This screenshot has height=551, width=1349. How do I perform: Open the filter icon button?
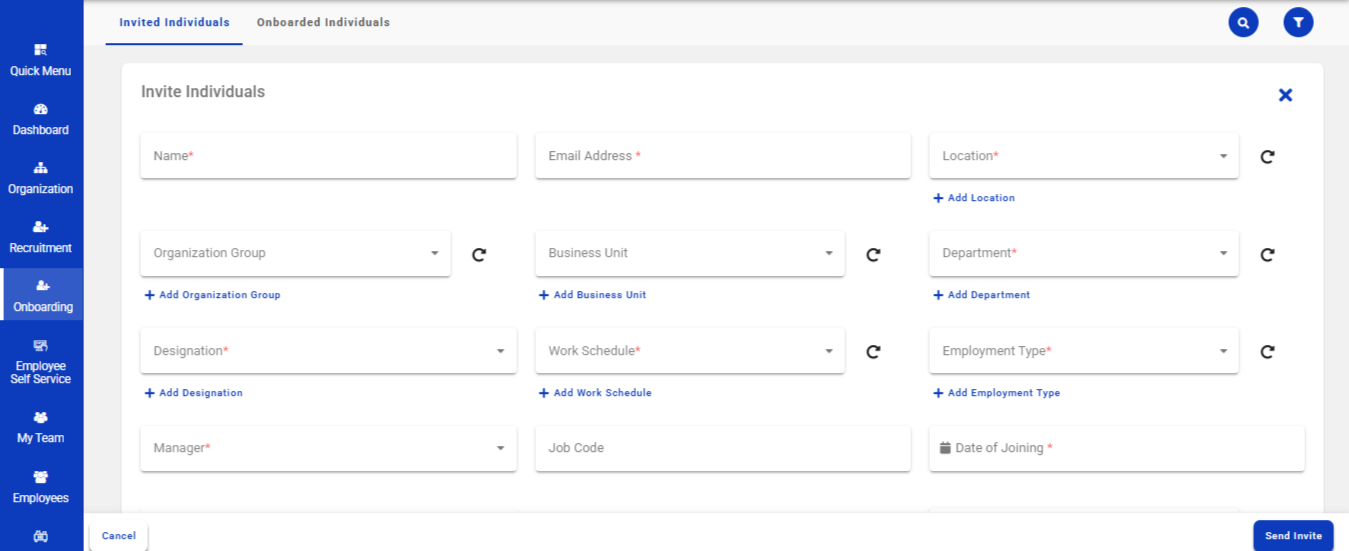pyautogui.click(x=1298, y=22)
